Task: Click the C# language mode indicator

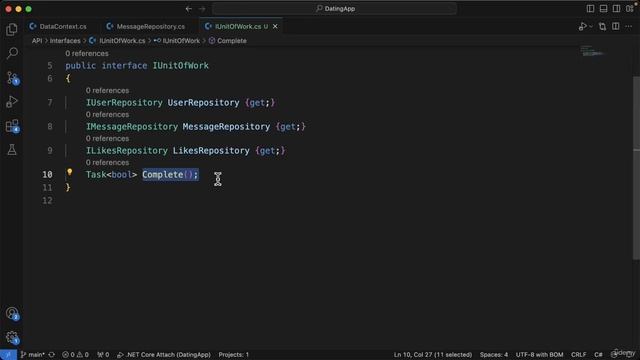Action: [x=598, y=355]
